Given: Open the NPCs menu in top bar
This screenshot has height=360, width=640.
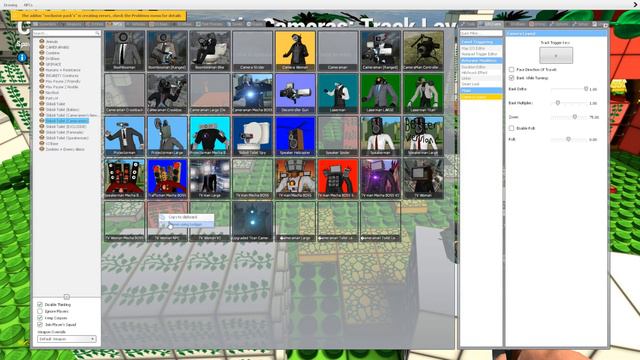Looking at the screenshot, I should click(28, 5).
